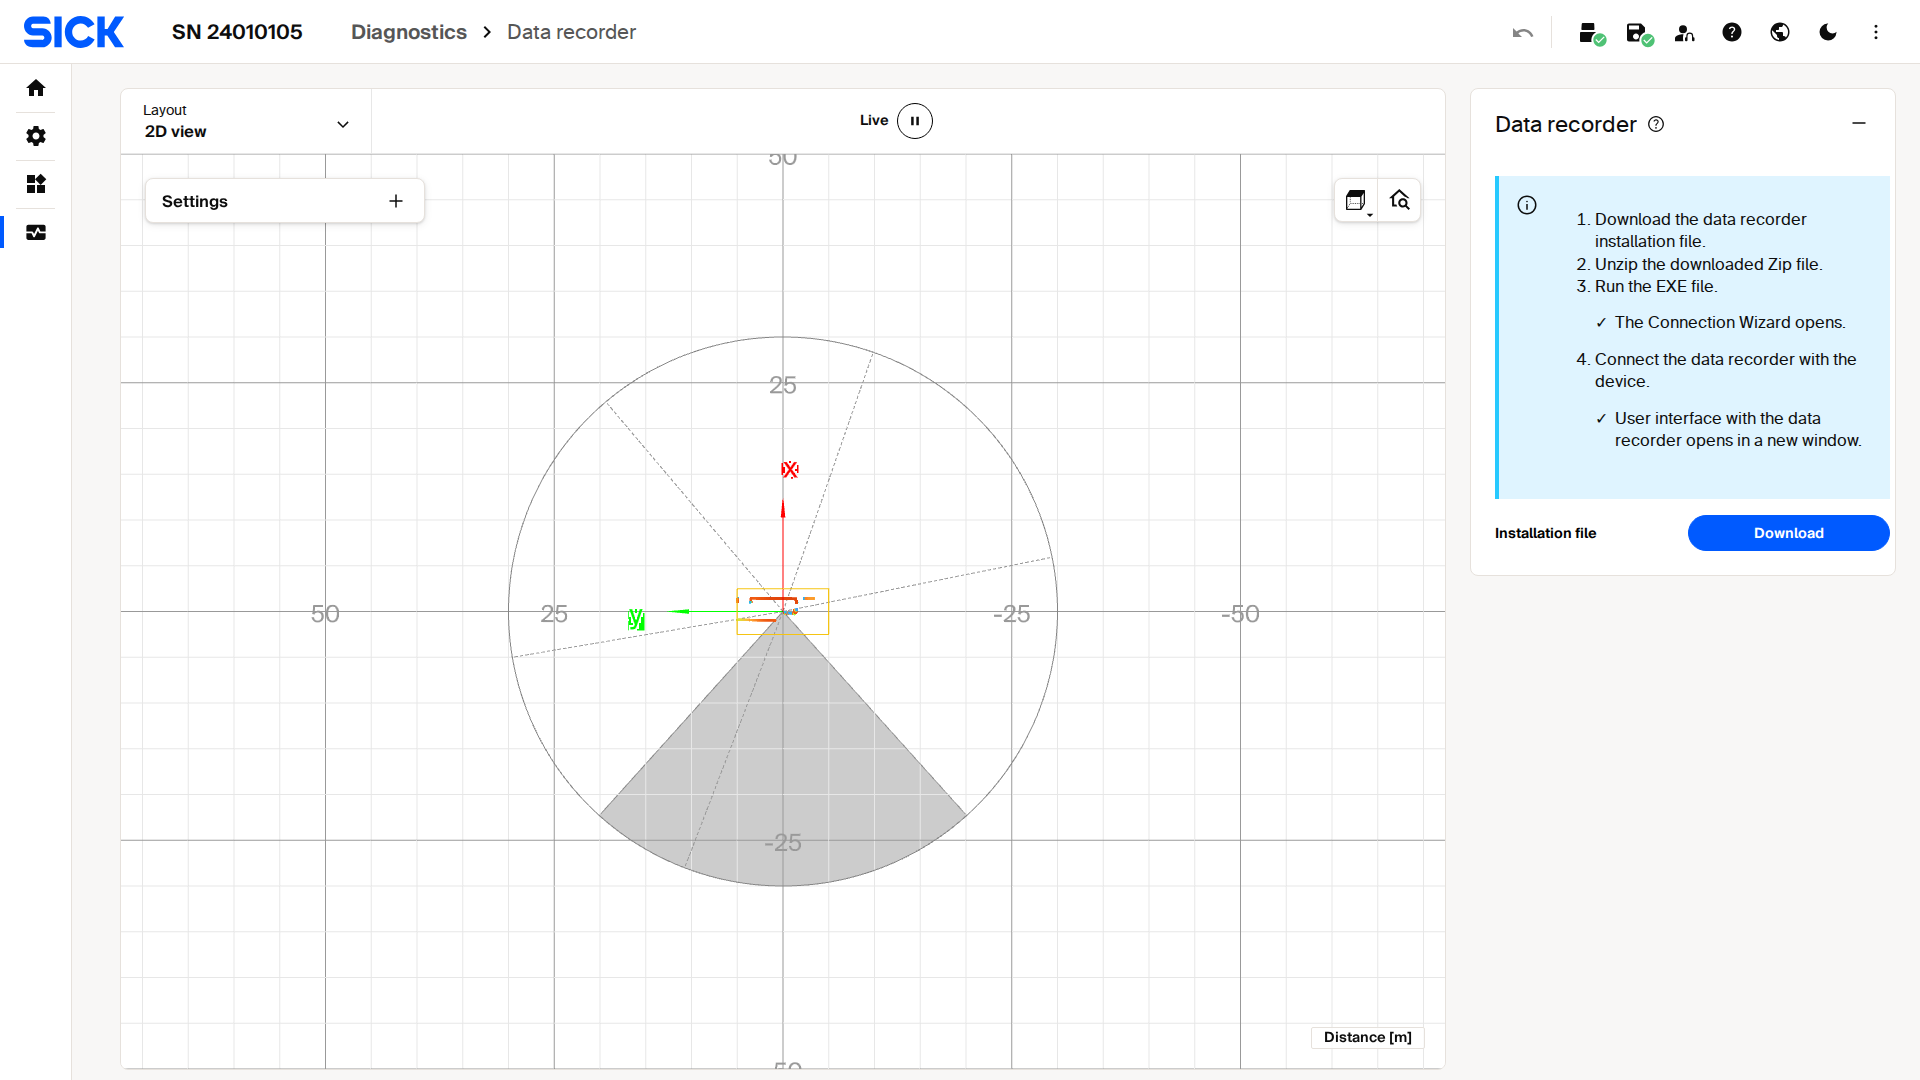
Task: Download the installation file
Action: pyautogui.click(x=1788, y=533)
